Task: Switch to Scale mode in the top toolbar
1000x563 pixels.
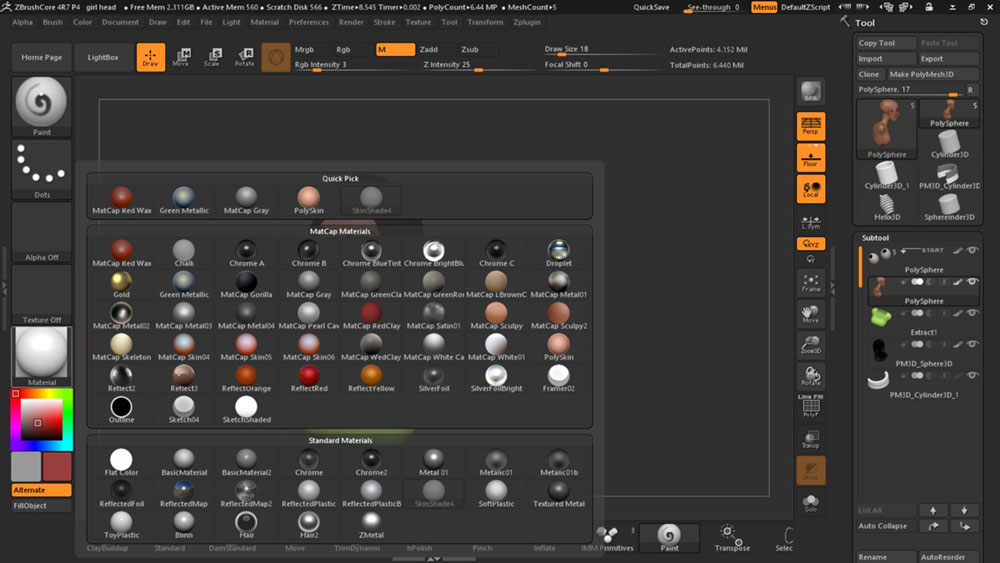Action: pyautogui.click(x=212, y=57)
